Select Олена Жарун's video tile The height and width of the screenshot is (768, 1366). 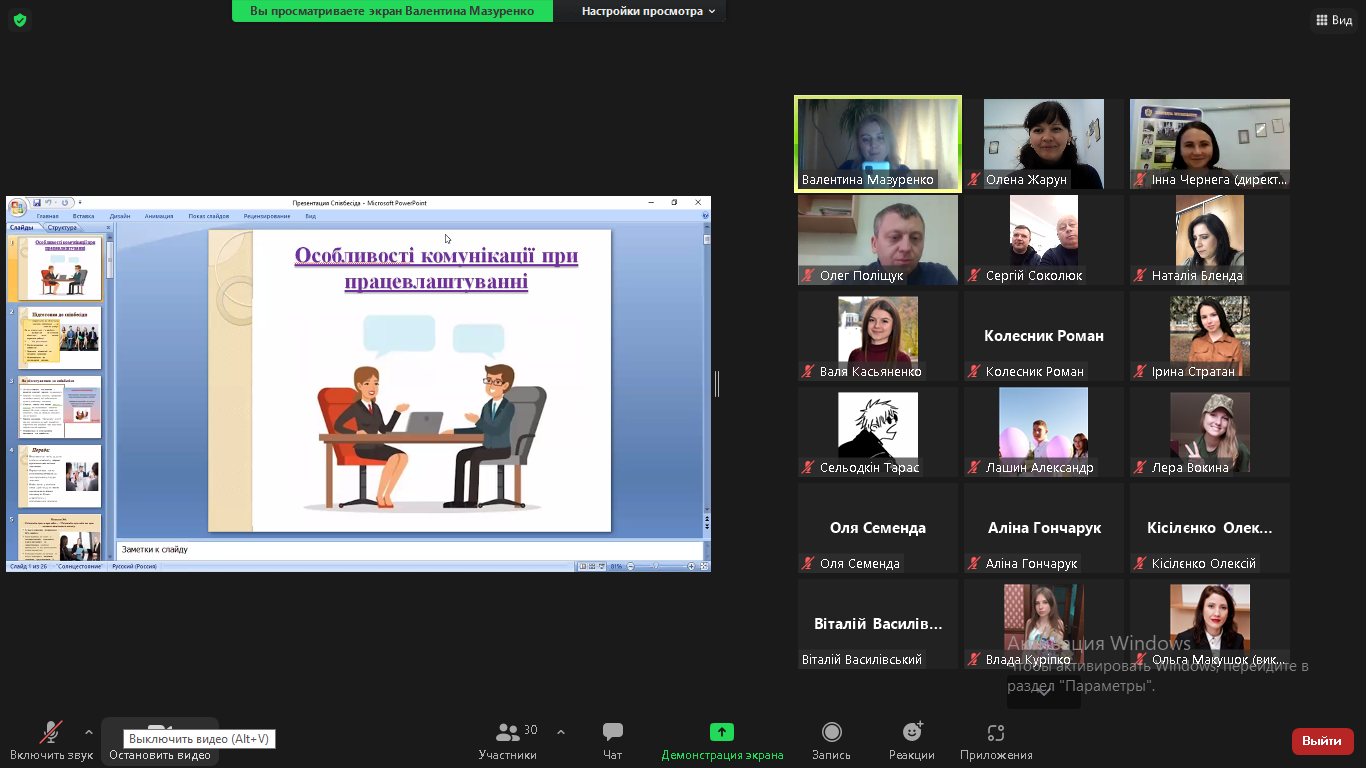[x=1044, y=144]
